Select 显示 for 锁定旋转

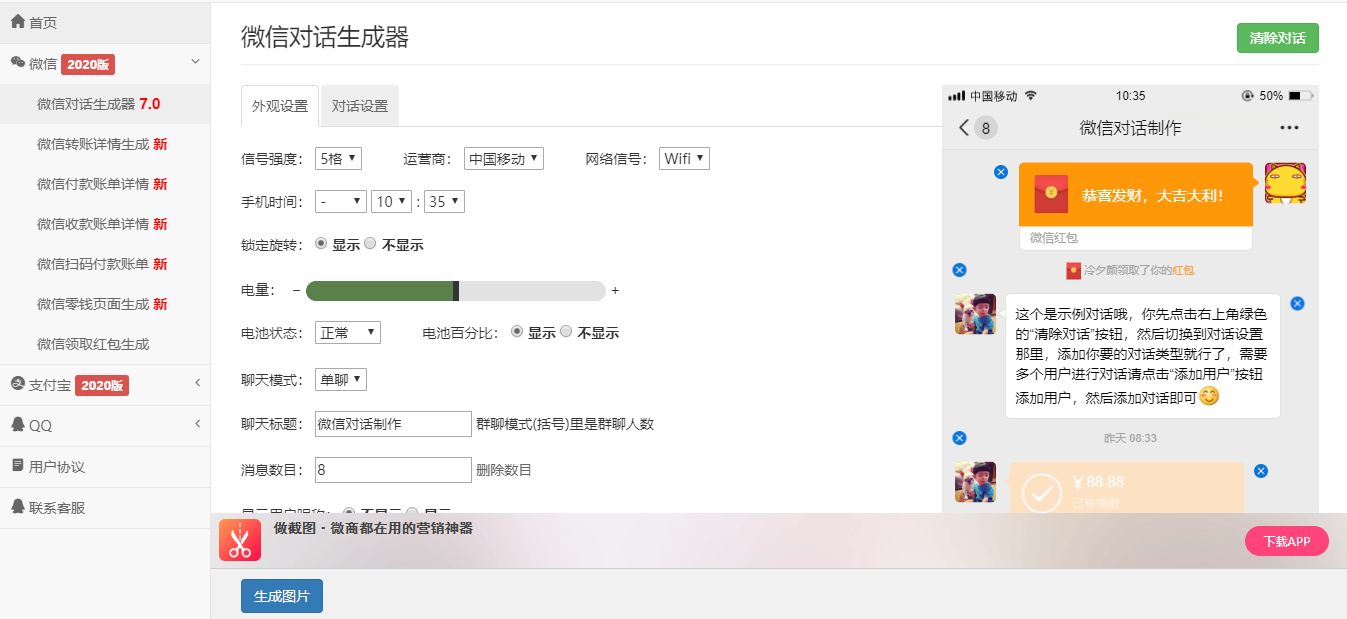pyautogui.click(x=320, y=243)
